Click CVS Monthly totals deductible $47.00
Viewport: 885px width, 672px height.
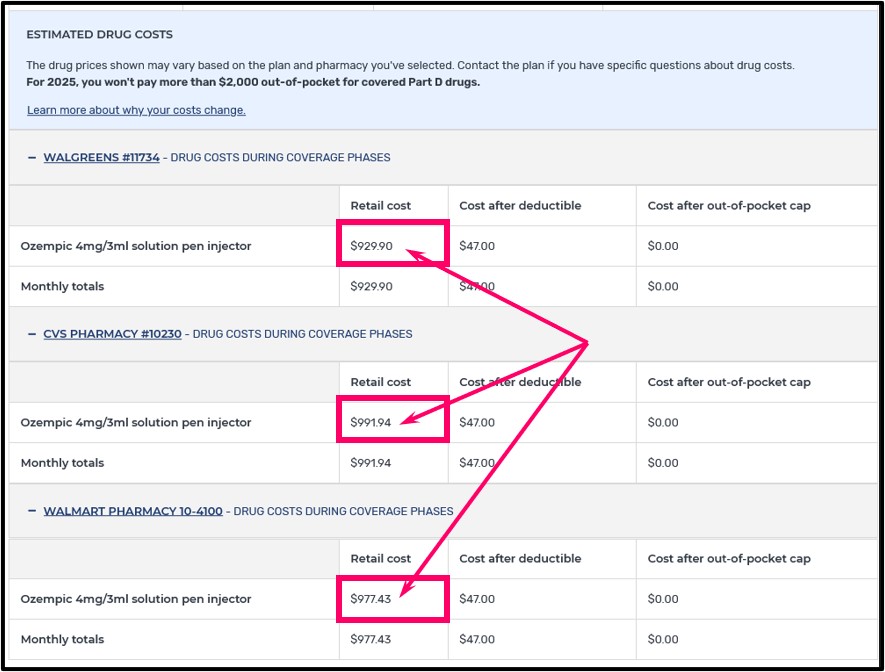click(x=477, y=463)
